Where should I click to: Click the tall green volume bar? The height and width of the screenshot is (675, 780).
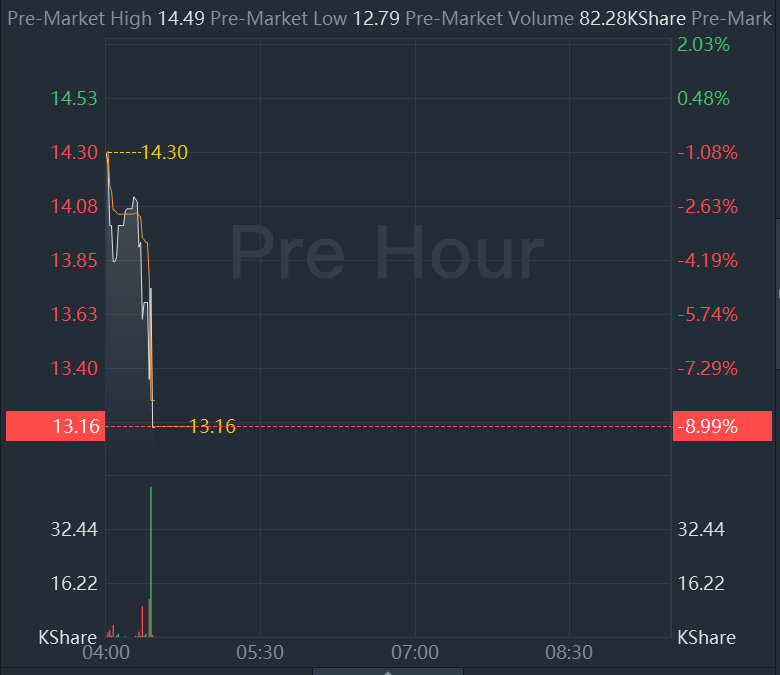pos(151,562)
